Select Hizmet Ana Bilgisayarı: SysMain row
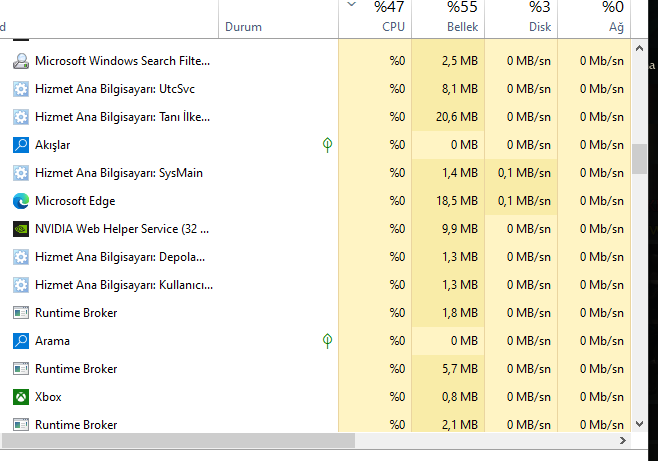The height and width of the screenshot is (461, 658). [316, 173]
